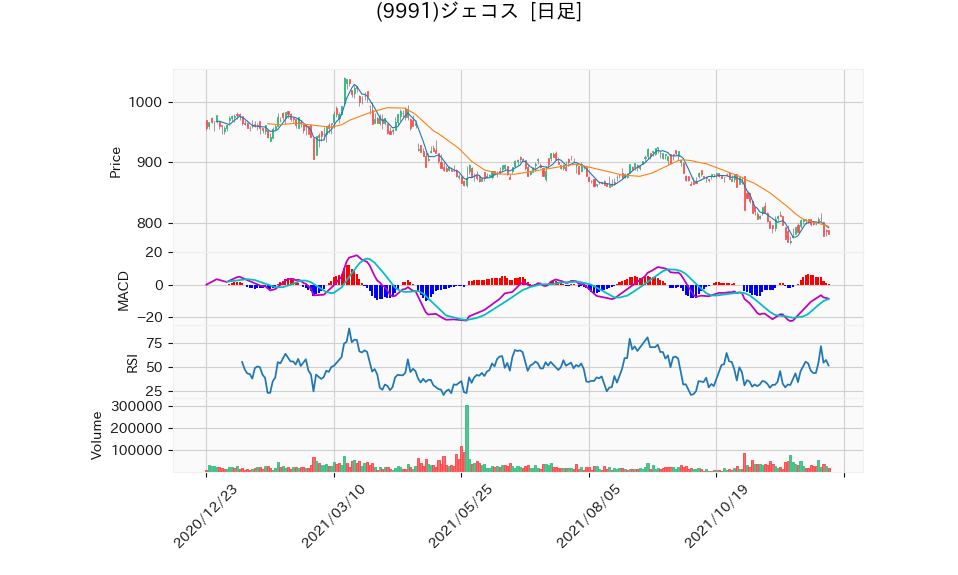Click the 2021/05/25 date label
This screenshot has width=958, height=575.
460,516
